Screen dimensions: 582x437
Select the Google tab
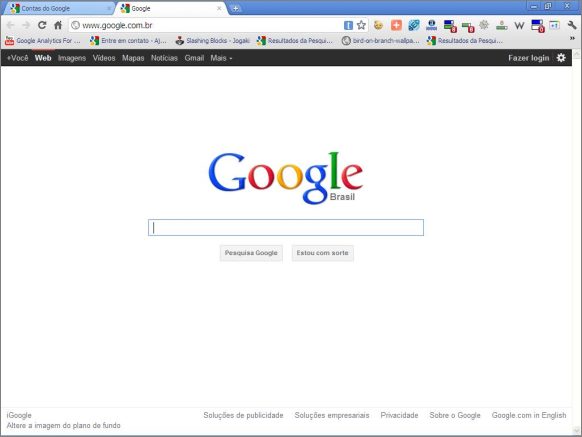coord(171,8)
